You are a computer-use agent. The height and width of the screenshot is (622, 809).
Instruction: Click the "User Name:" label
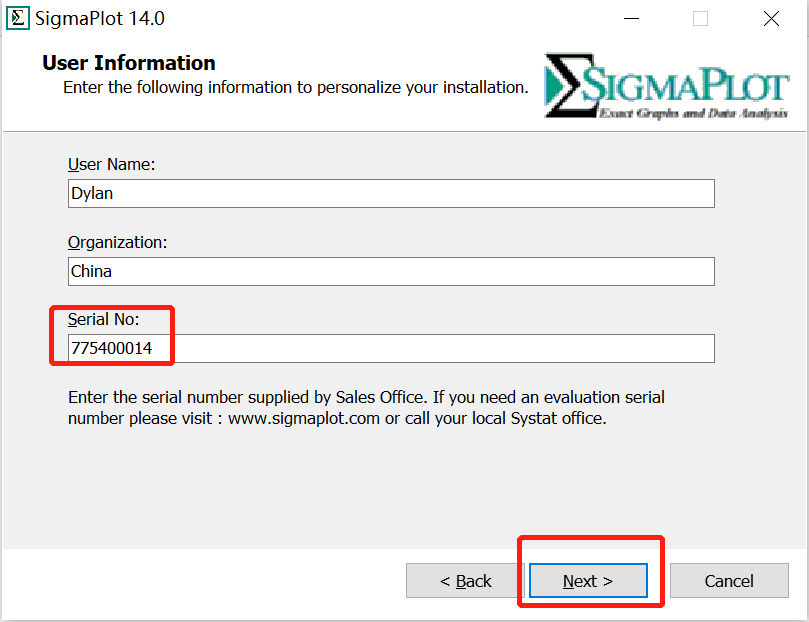point(111,164)
